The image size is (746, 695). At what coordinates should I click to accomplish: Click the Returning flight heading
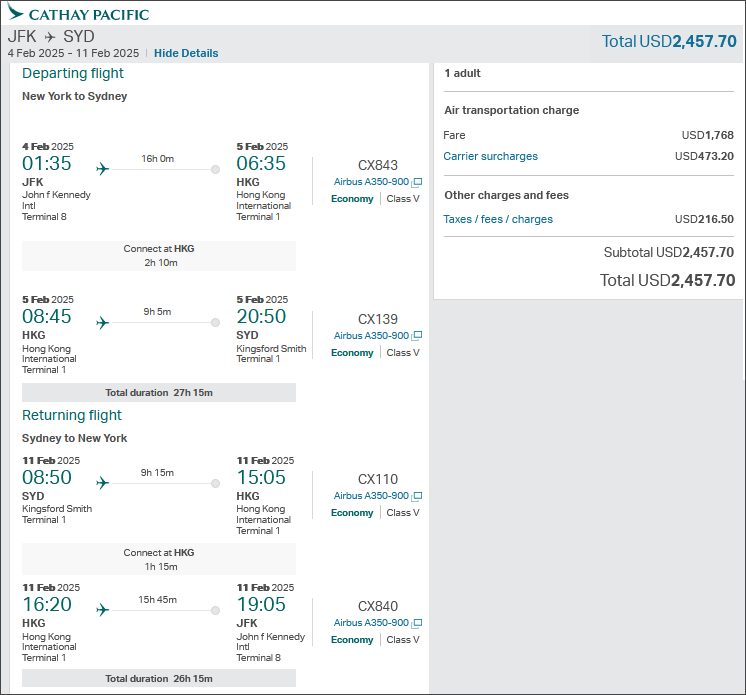click(72, 415)
